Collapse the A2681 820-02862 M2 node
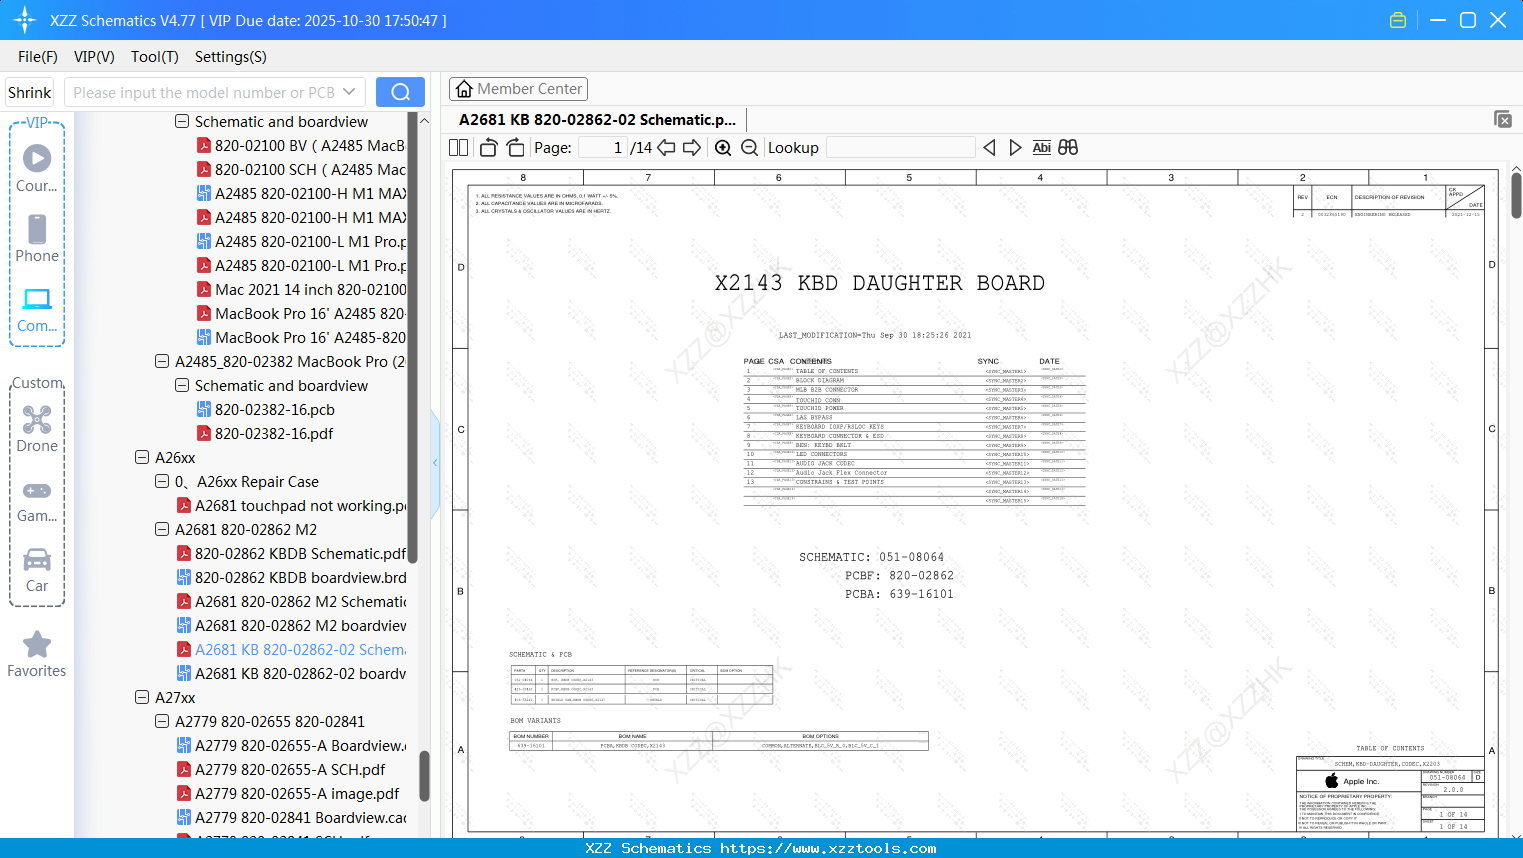Image resolution: width=1523 pixels, height=858 pixels. click(162, 530)
